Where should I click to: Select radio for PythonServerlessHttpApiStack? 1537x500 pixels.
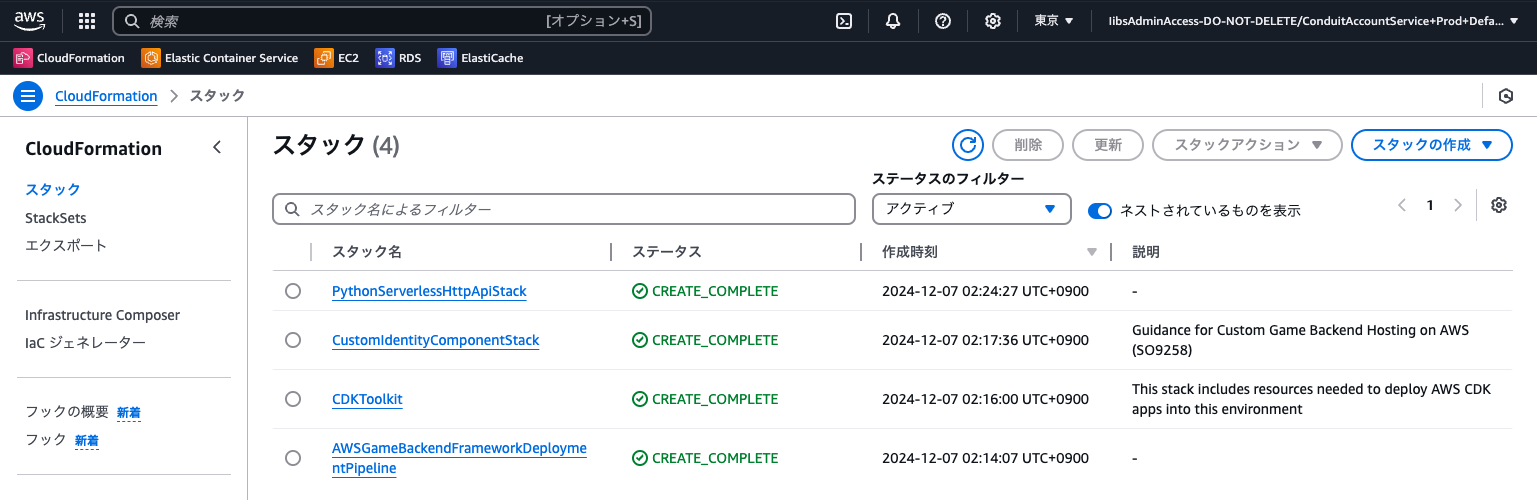pyautogui.click(x=293, y=291)
